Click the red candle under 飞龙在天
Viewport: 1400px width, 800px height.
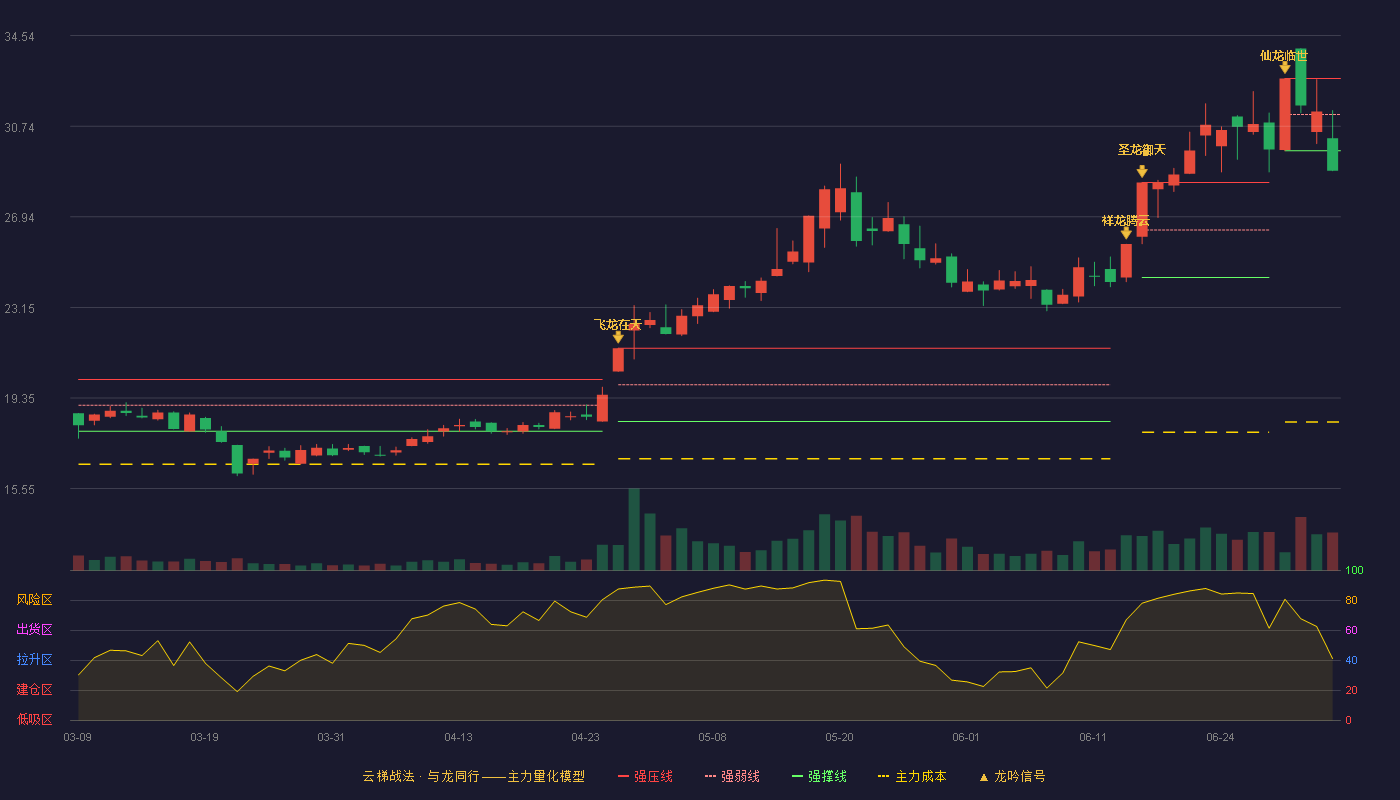618,359
